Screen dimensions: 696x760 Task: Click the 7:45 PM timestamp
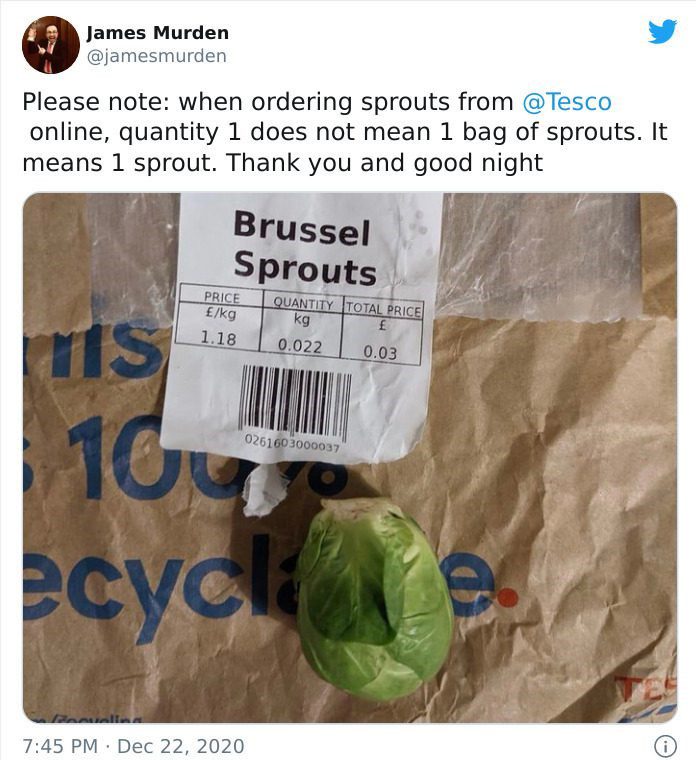(x=61, y=745)
